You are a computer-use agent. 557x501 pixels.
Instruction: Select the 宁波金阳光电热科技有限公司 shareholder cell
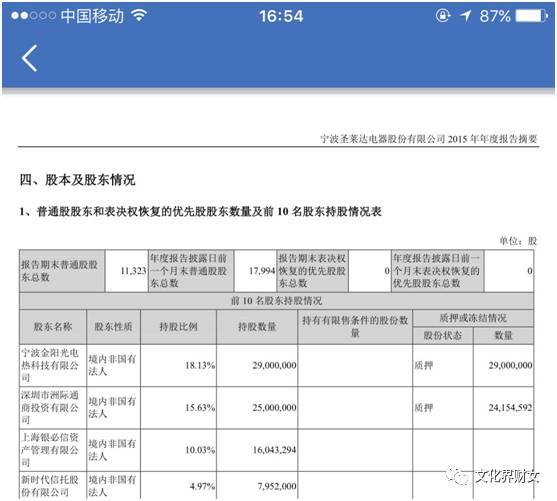click(x=53, y=365)
